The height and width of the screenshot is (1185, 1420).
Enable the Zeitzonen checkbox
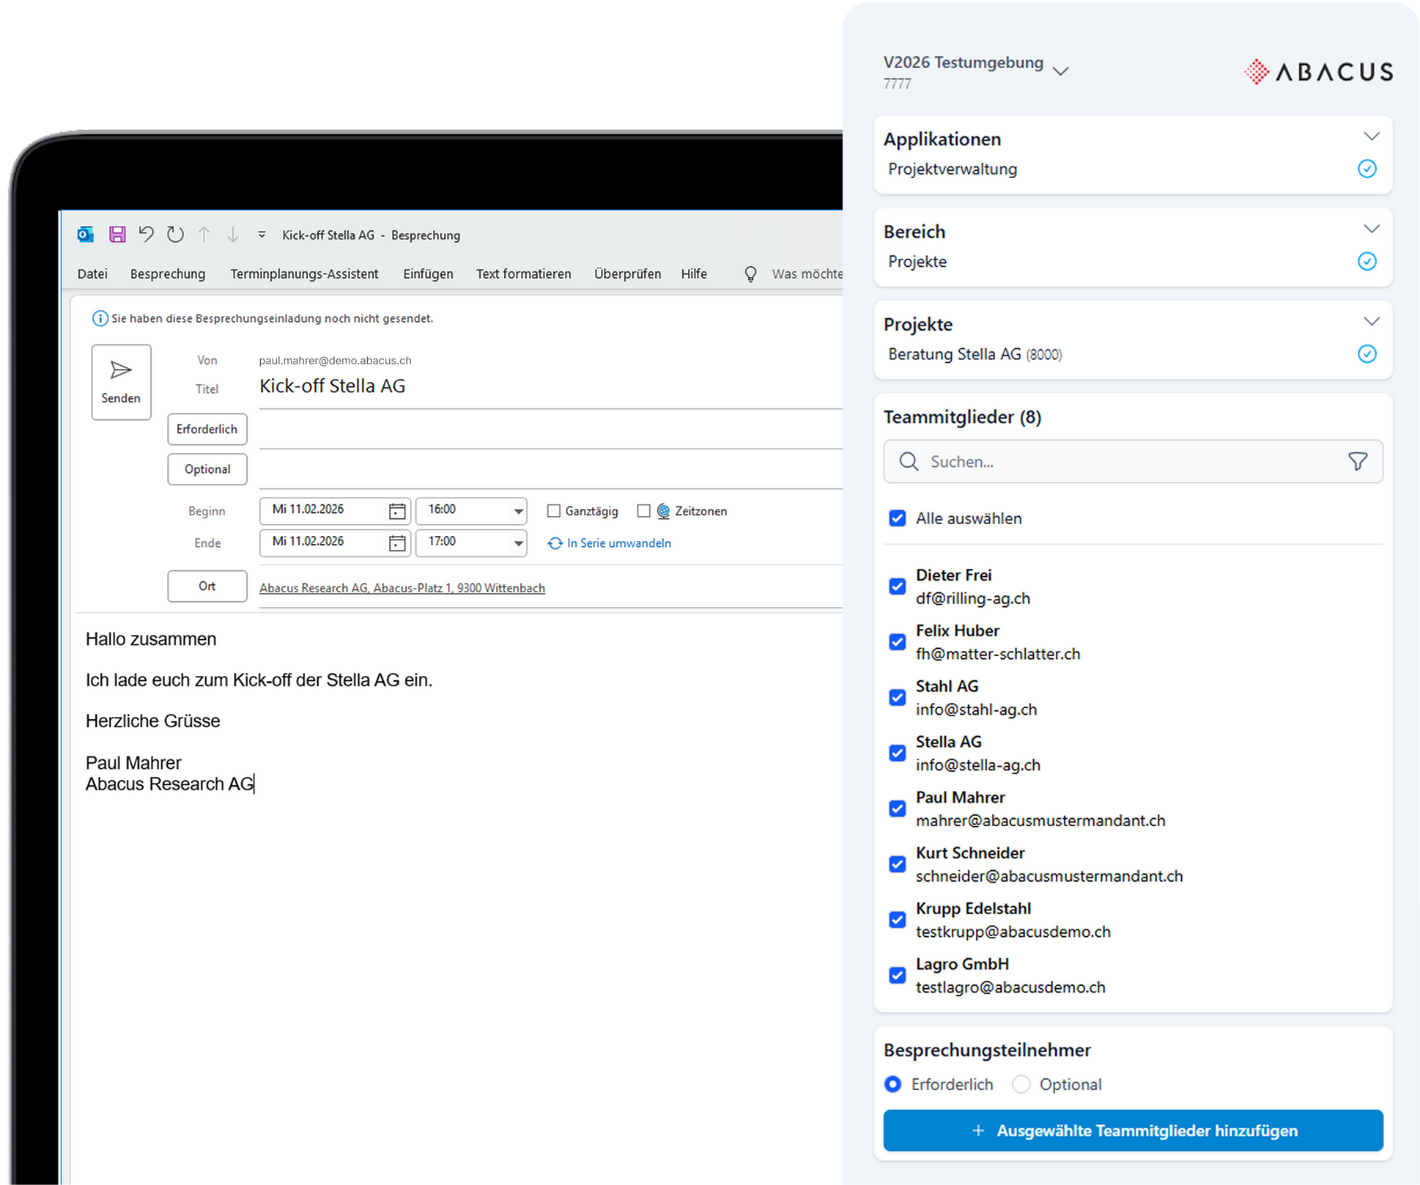point(644,511)
